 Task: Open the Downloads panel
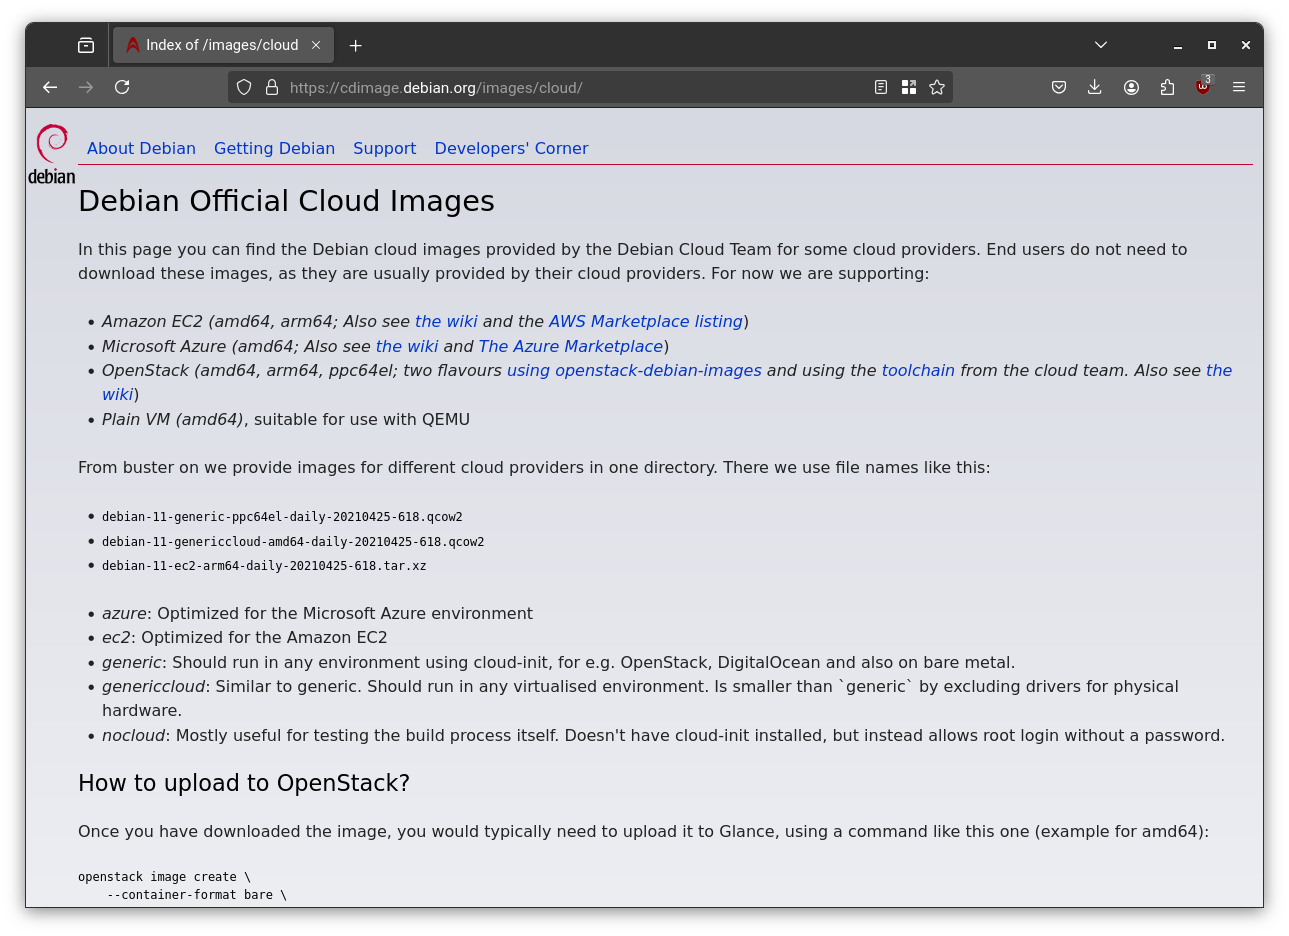point(1095,87)
